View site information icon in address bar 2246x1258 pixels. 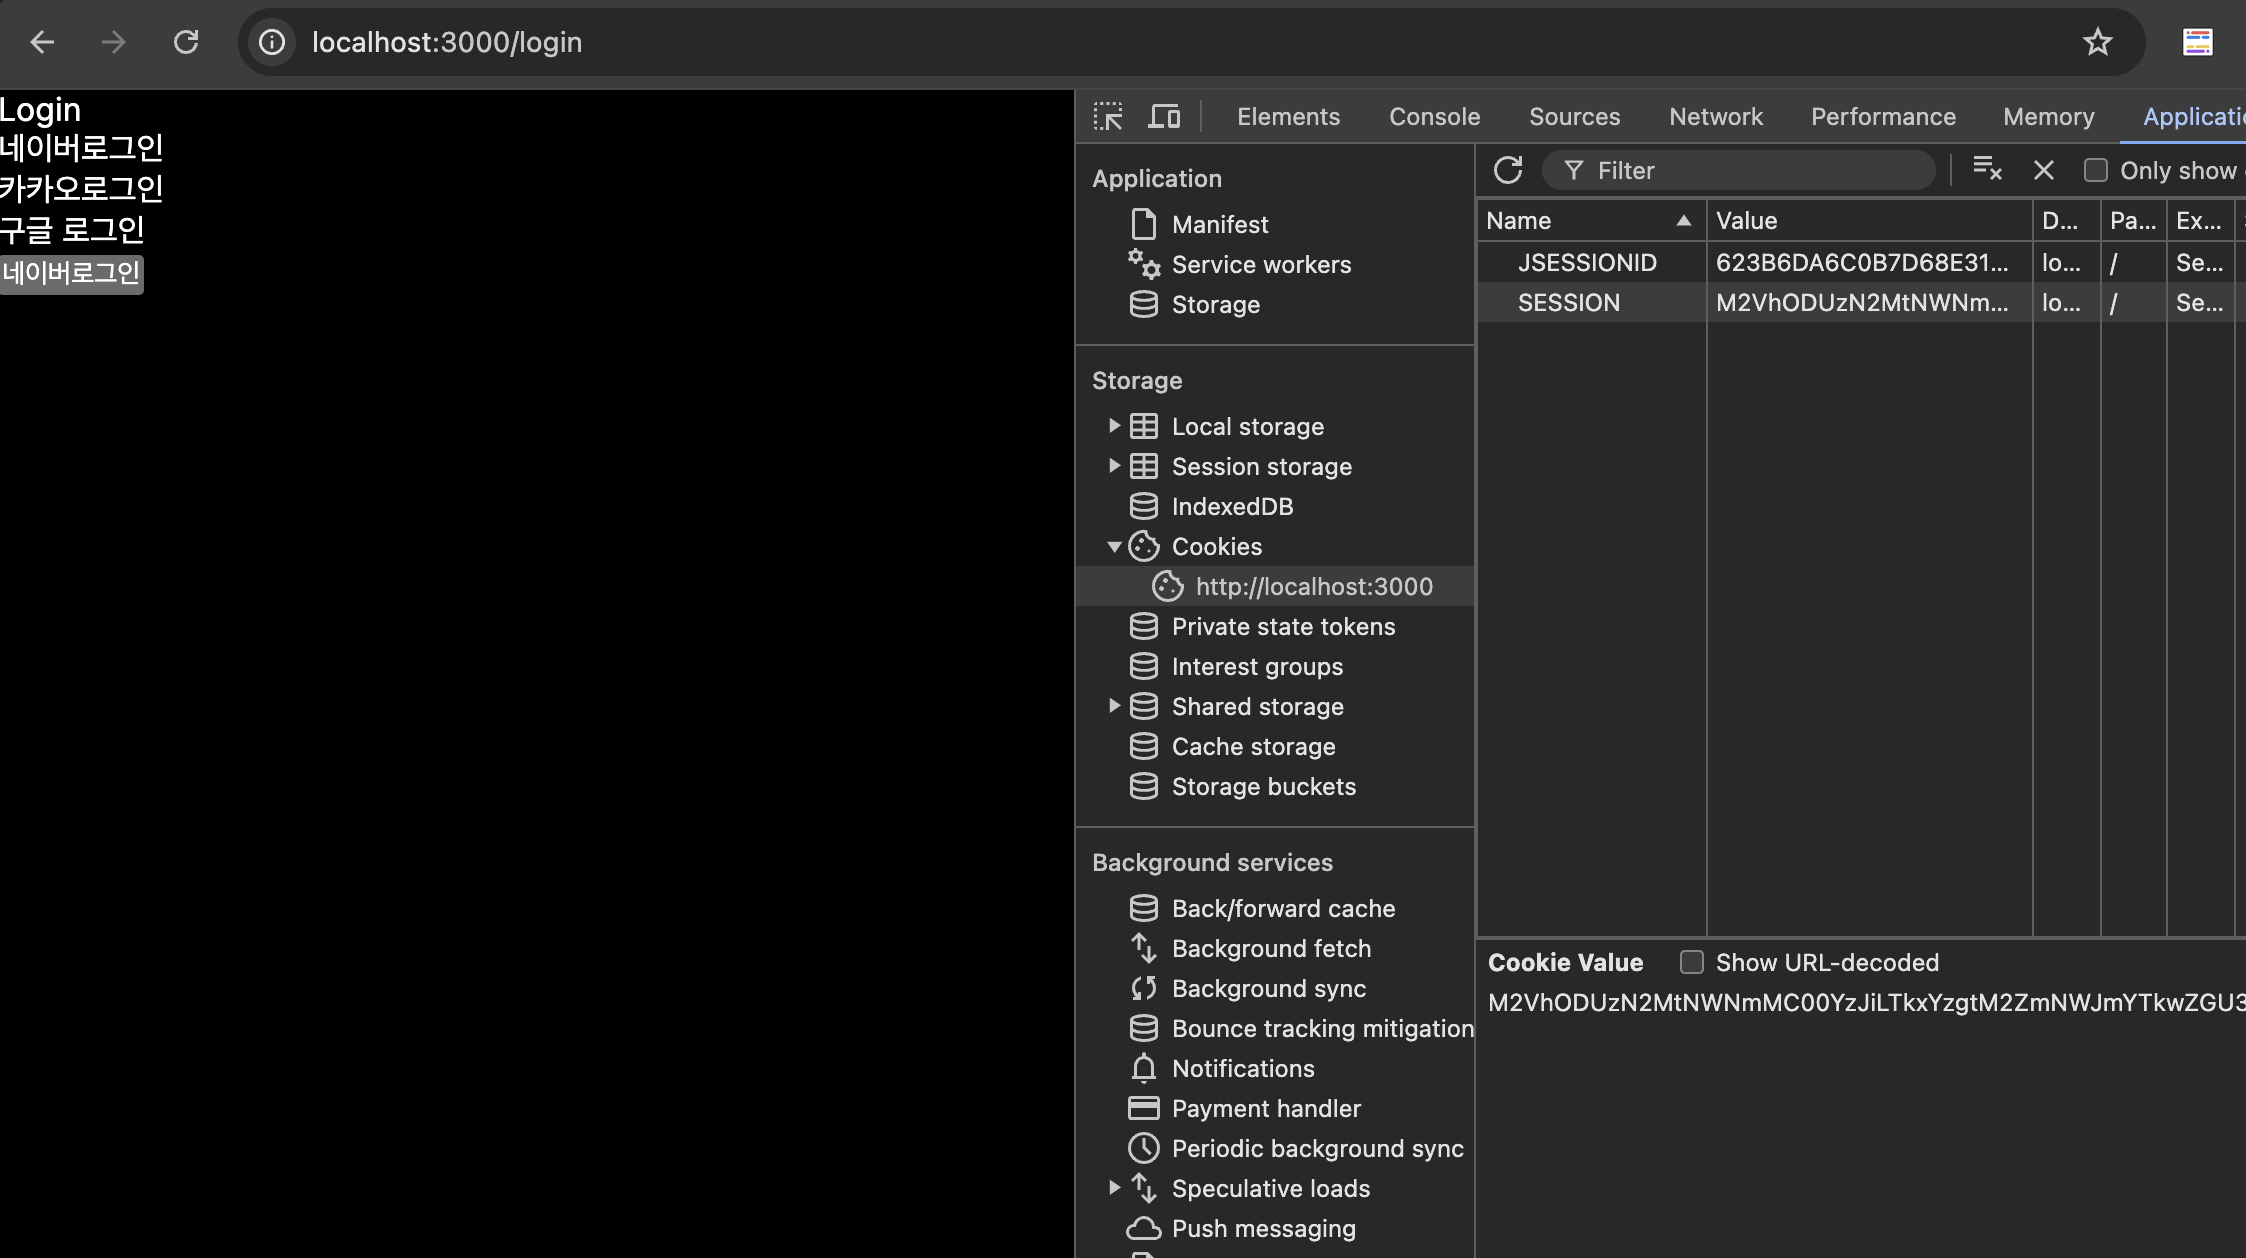272,42
